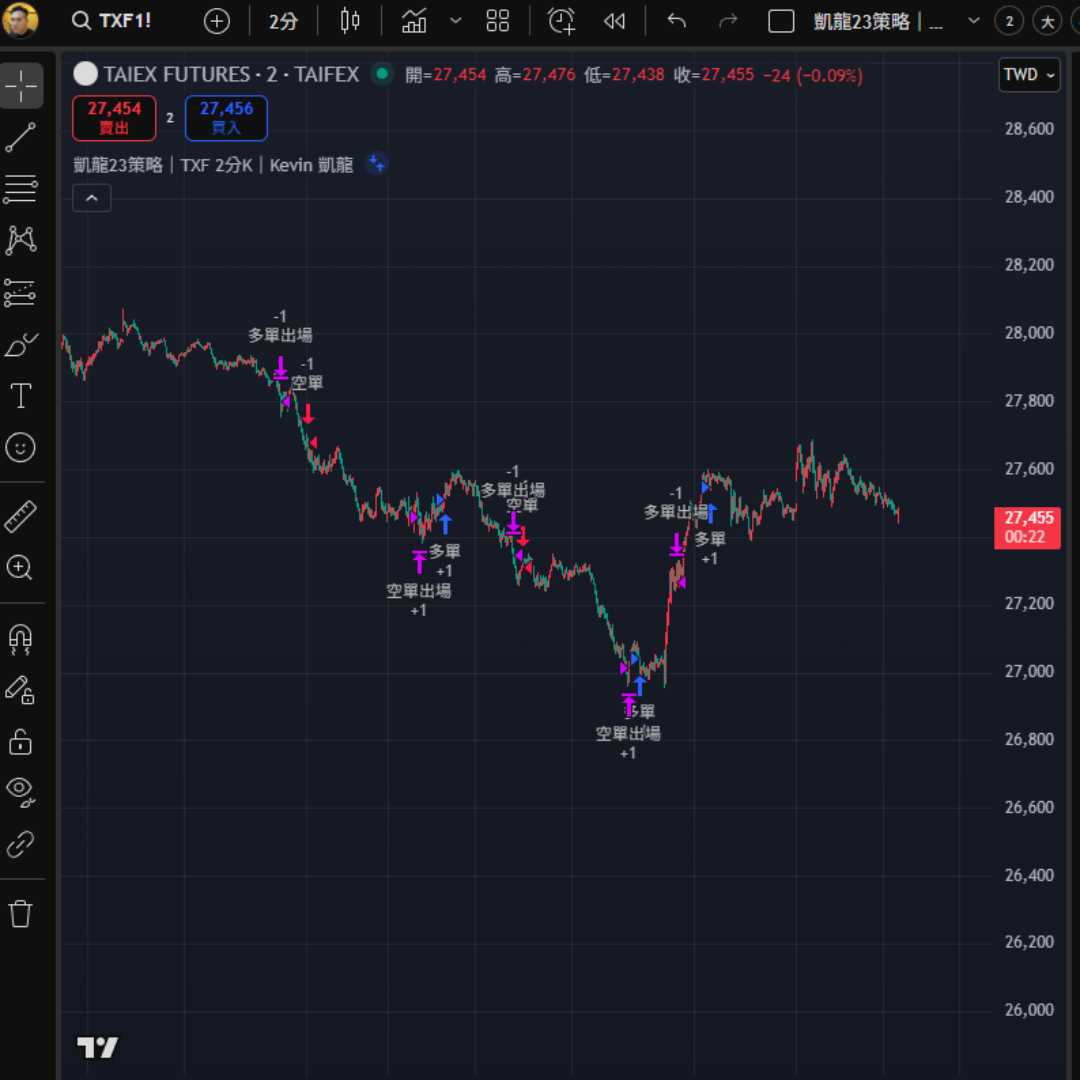Open the indicators chart icon
Viewport: 1080px width, 1080px height.
tap(414, 21)
